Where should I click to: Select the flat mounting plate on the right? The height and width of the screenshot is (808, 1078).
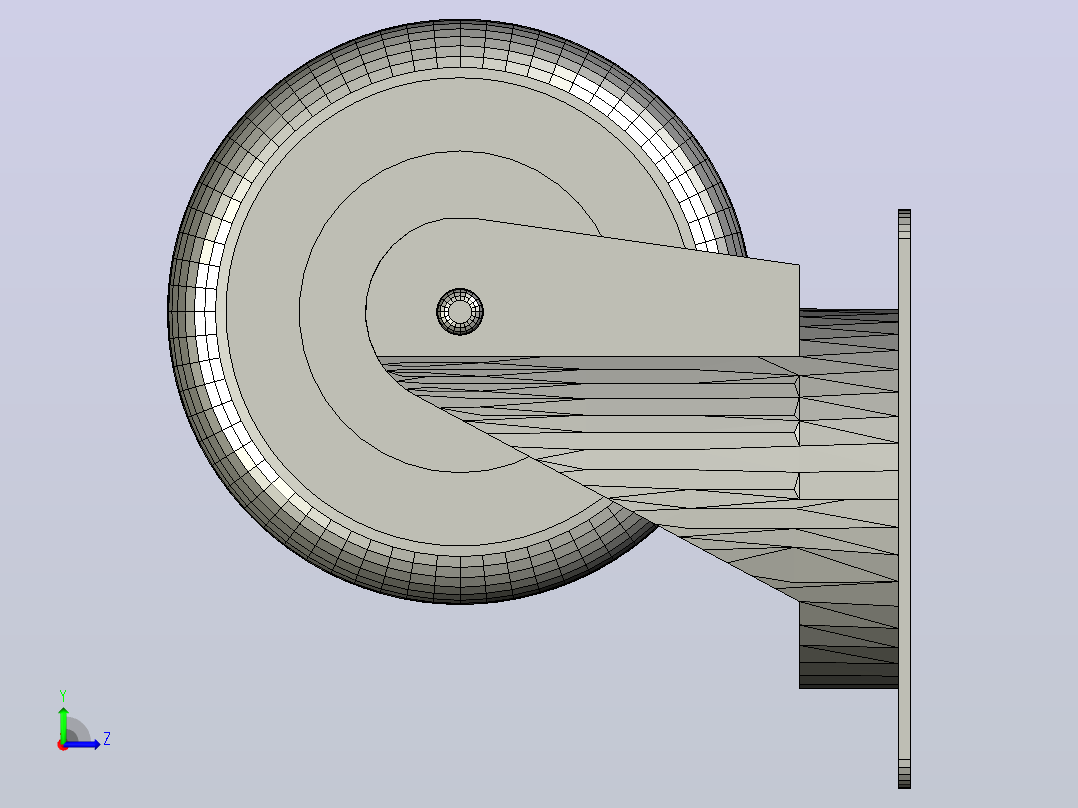click(x=904, y=499)
